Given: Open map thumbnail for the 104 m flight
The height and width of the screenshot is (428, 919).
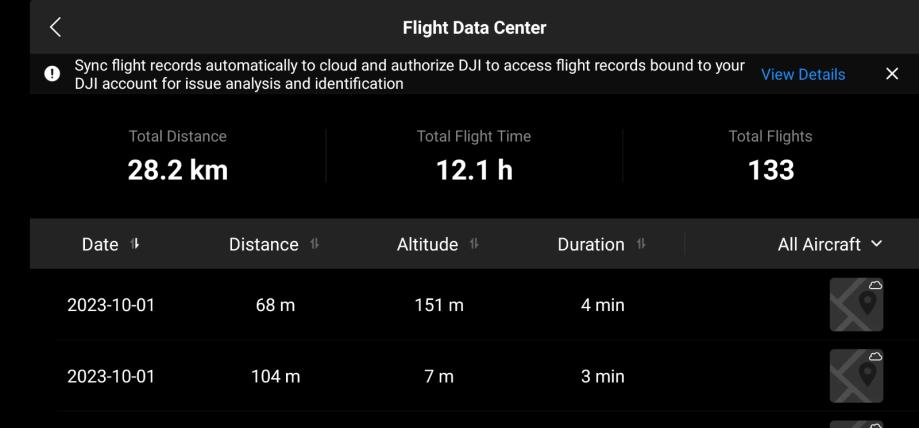Looking at the screenshot, I should coord(856,377).
